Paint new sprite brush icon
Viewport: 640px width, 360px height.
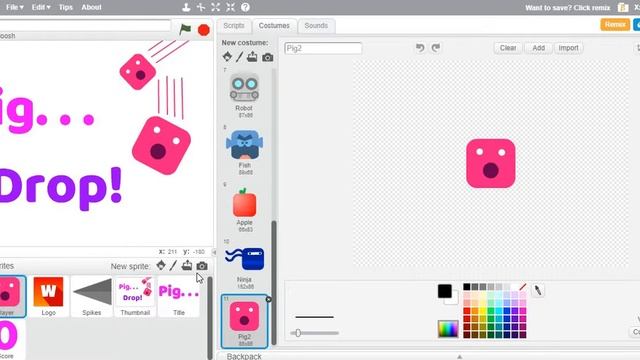(x=173, y=265)
